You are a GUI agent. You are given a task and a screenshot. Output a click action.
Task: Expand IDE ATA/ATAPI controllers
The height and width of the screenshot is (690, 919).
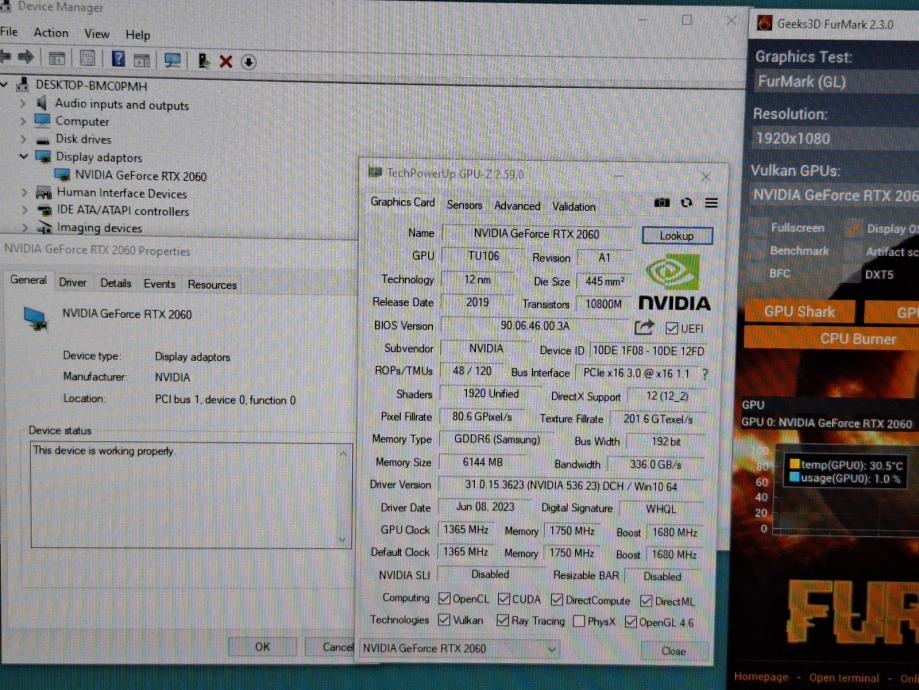[x=24, y=210]
